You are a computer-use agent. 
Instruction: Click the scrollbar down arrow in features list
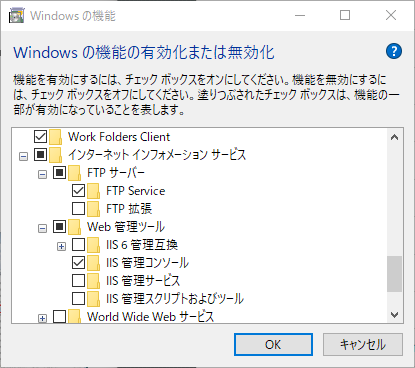(x=395, y=315)
